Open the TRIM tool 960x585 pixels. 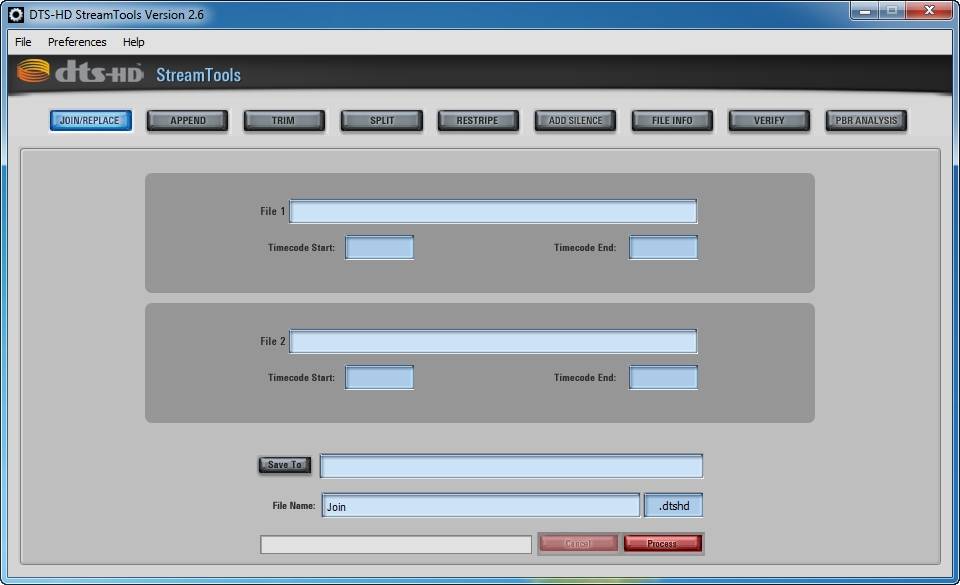(283, 121)
